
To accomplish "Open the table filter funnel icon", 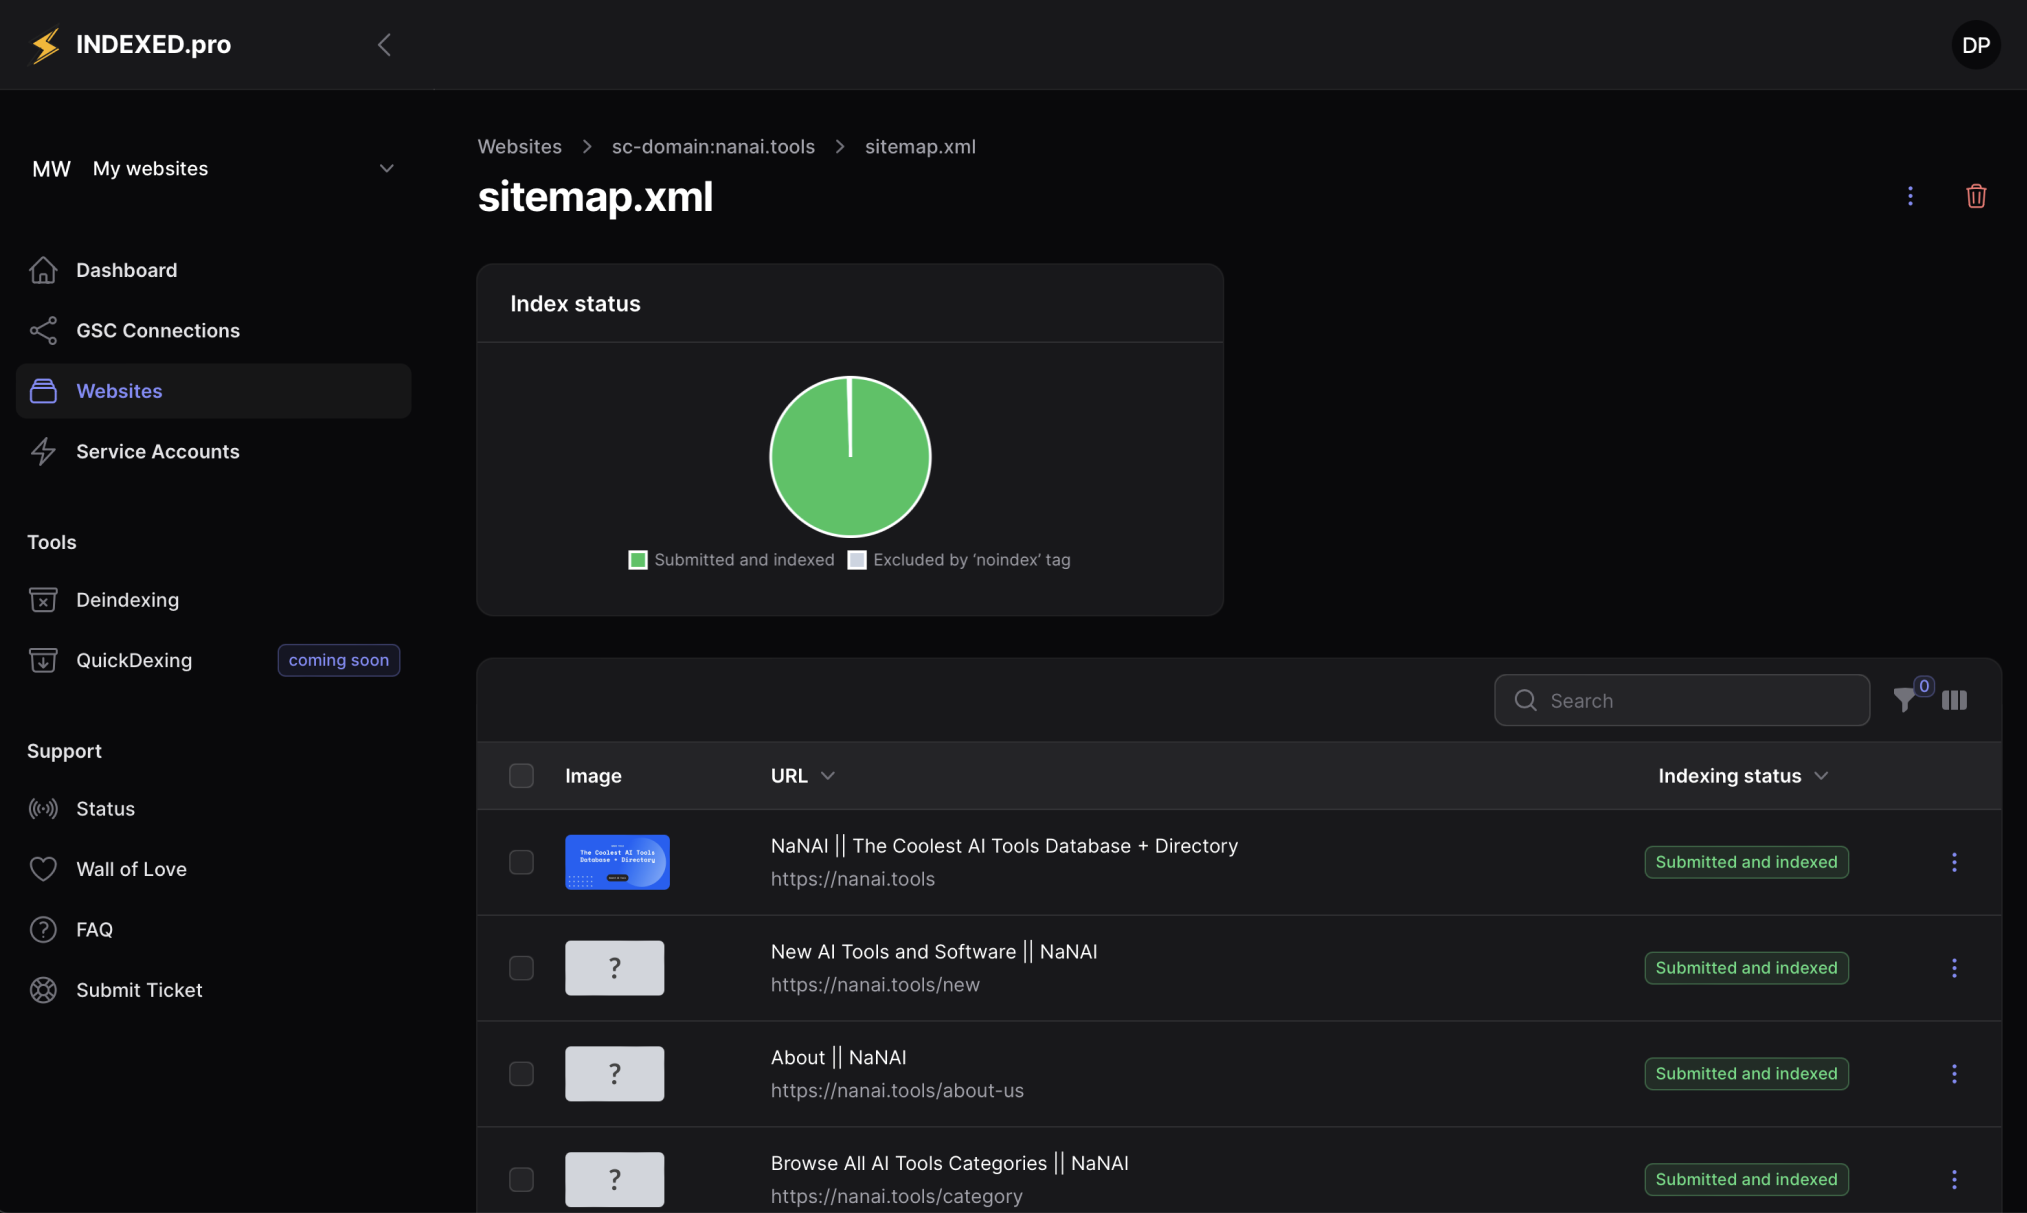I will tap(1905, 700).
